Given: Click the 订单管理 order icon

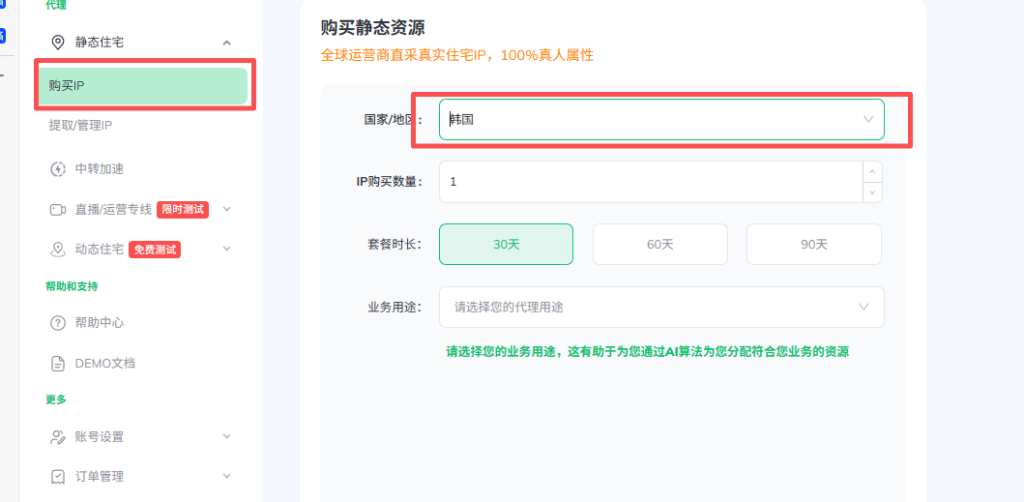Looking at the screenshot, I should 58,476.
